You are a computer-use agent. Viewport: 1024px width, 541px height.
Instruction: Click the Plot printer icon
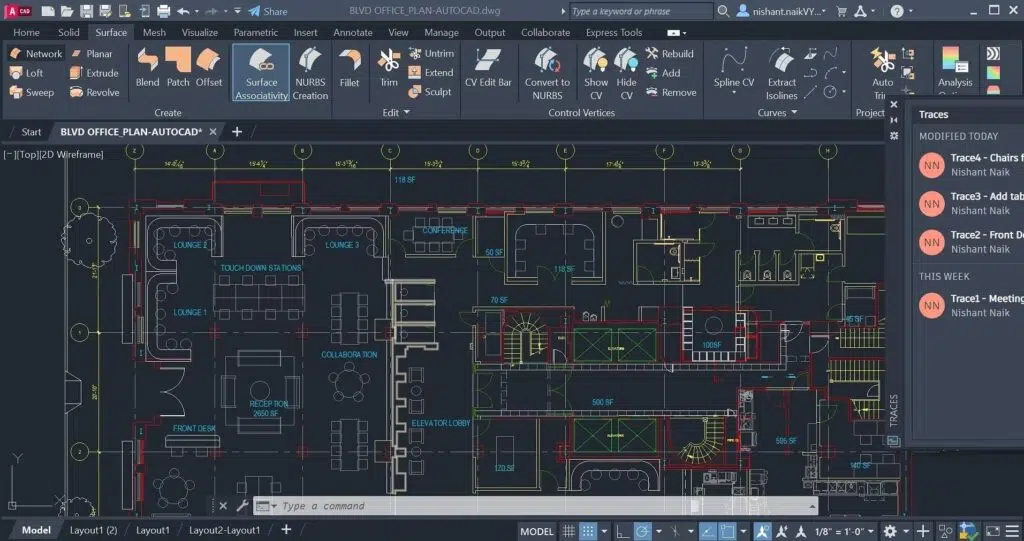(x=163, y=11)
